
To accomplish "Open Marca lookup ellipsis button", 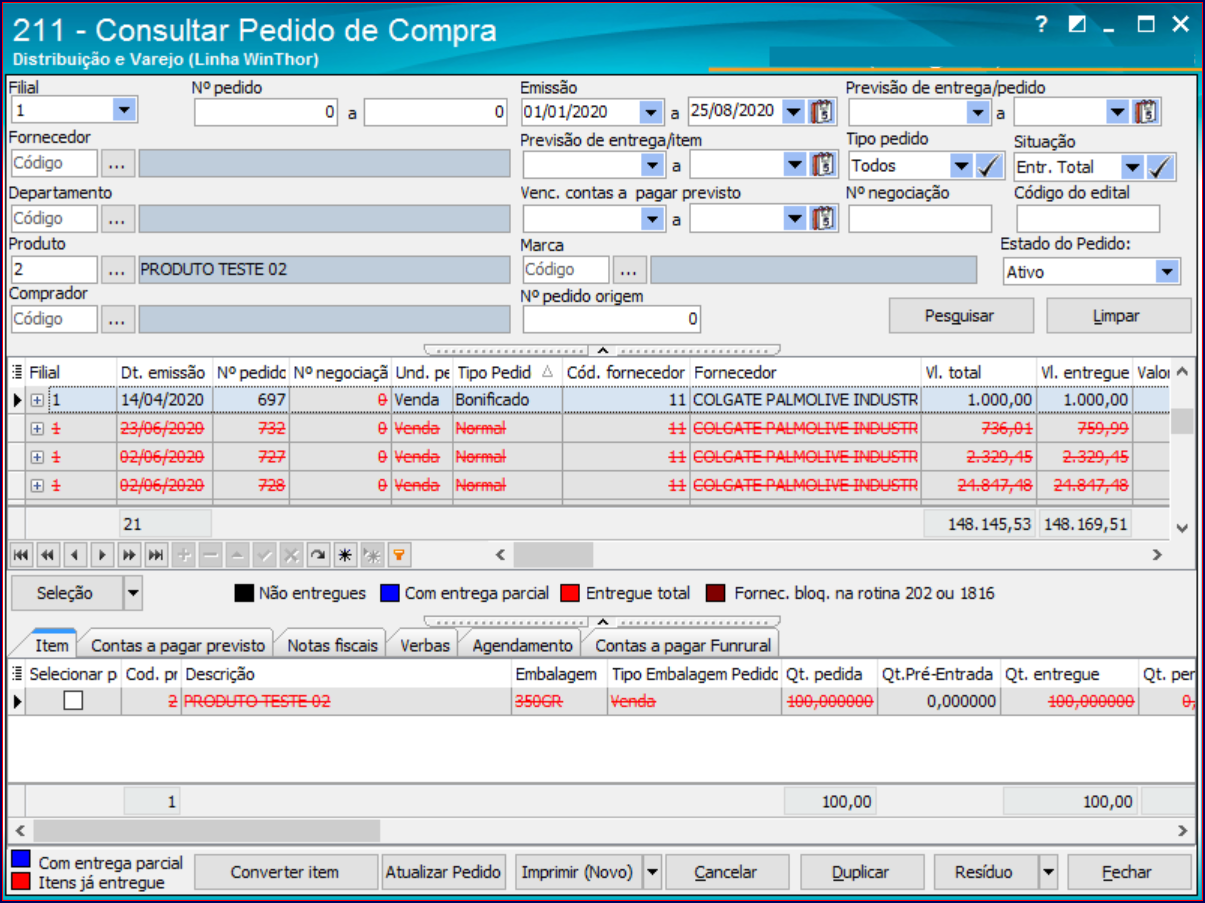I will pos(629,270).
